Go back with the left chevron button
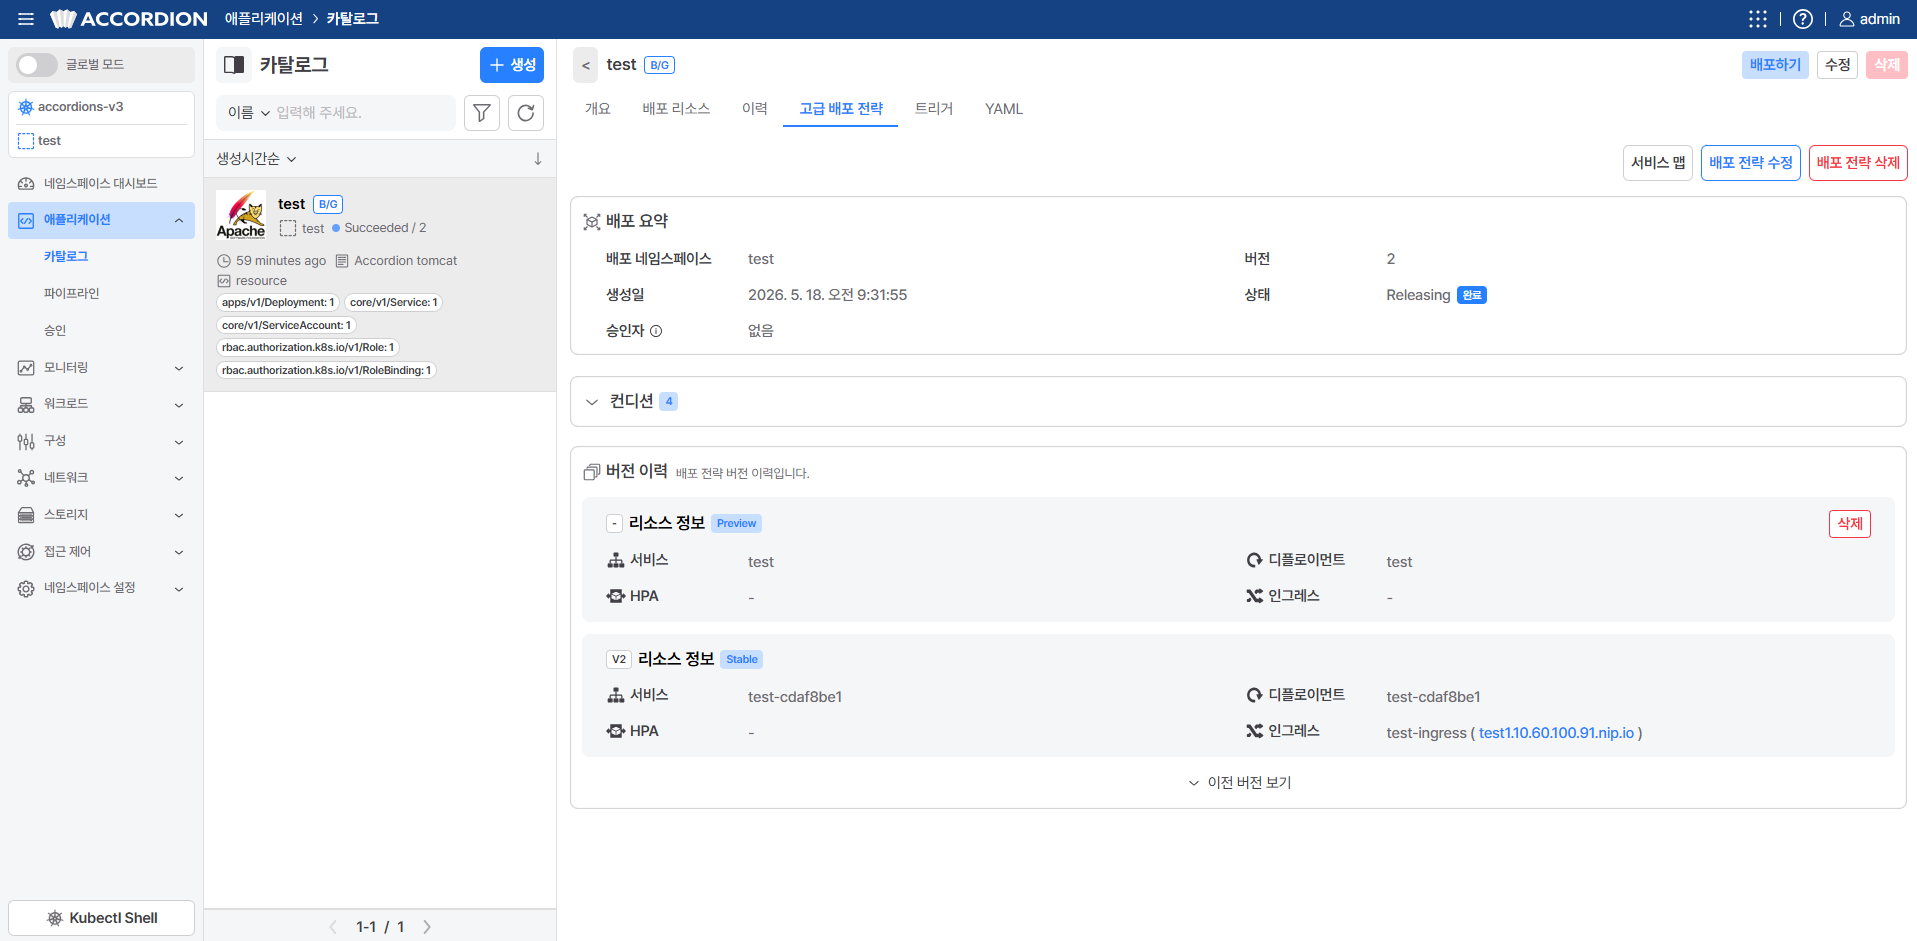Screen dimensions: 1917x941 coord(586,65)
